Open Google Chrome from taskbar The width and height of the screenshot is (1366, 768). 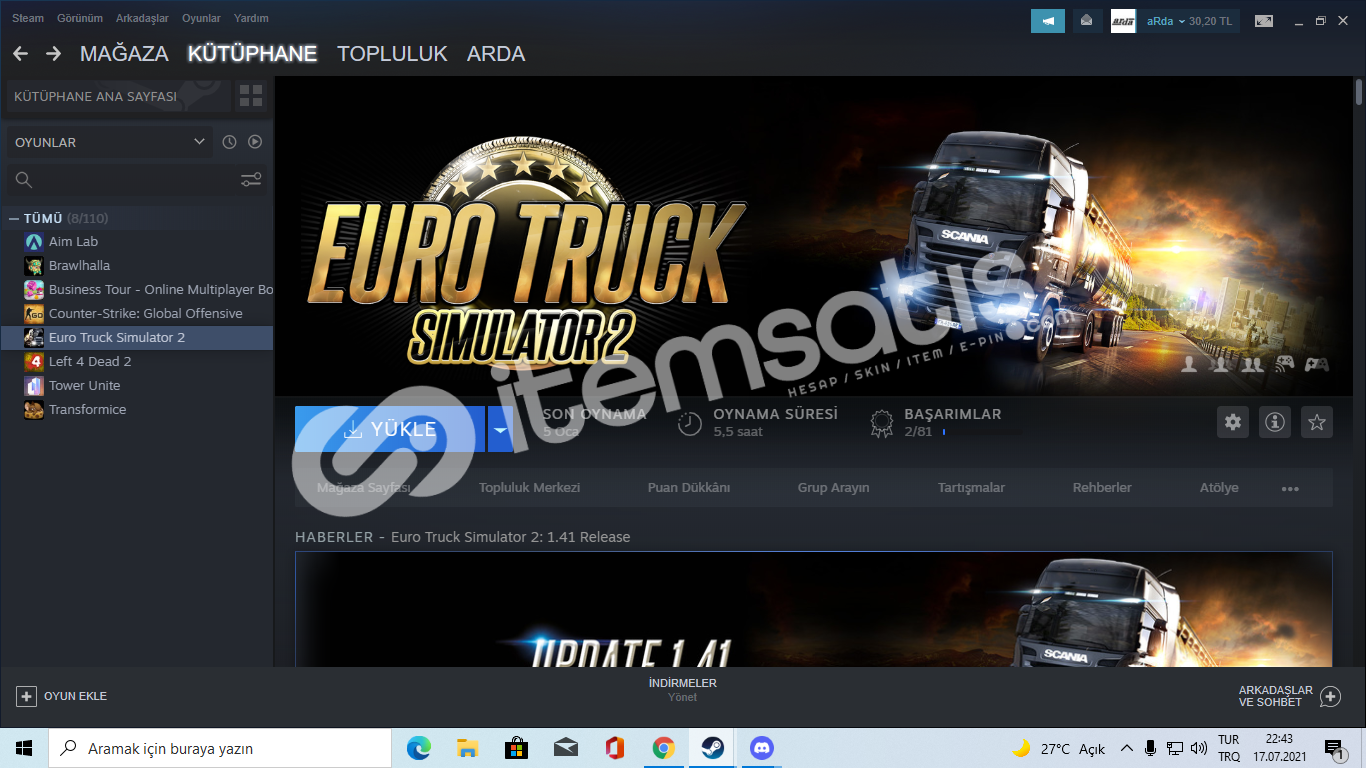663,748
